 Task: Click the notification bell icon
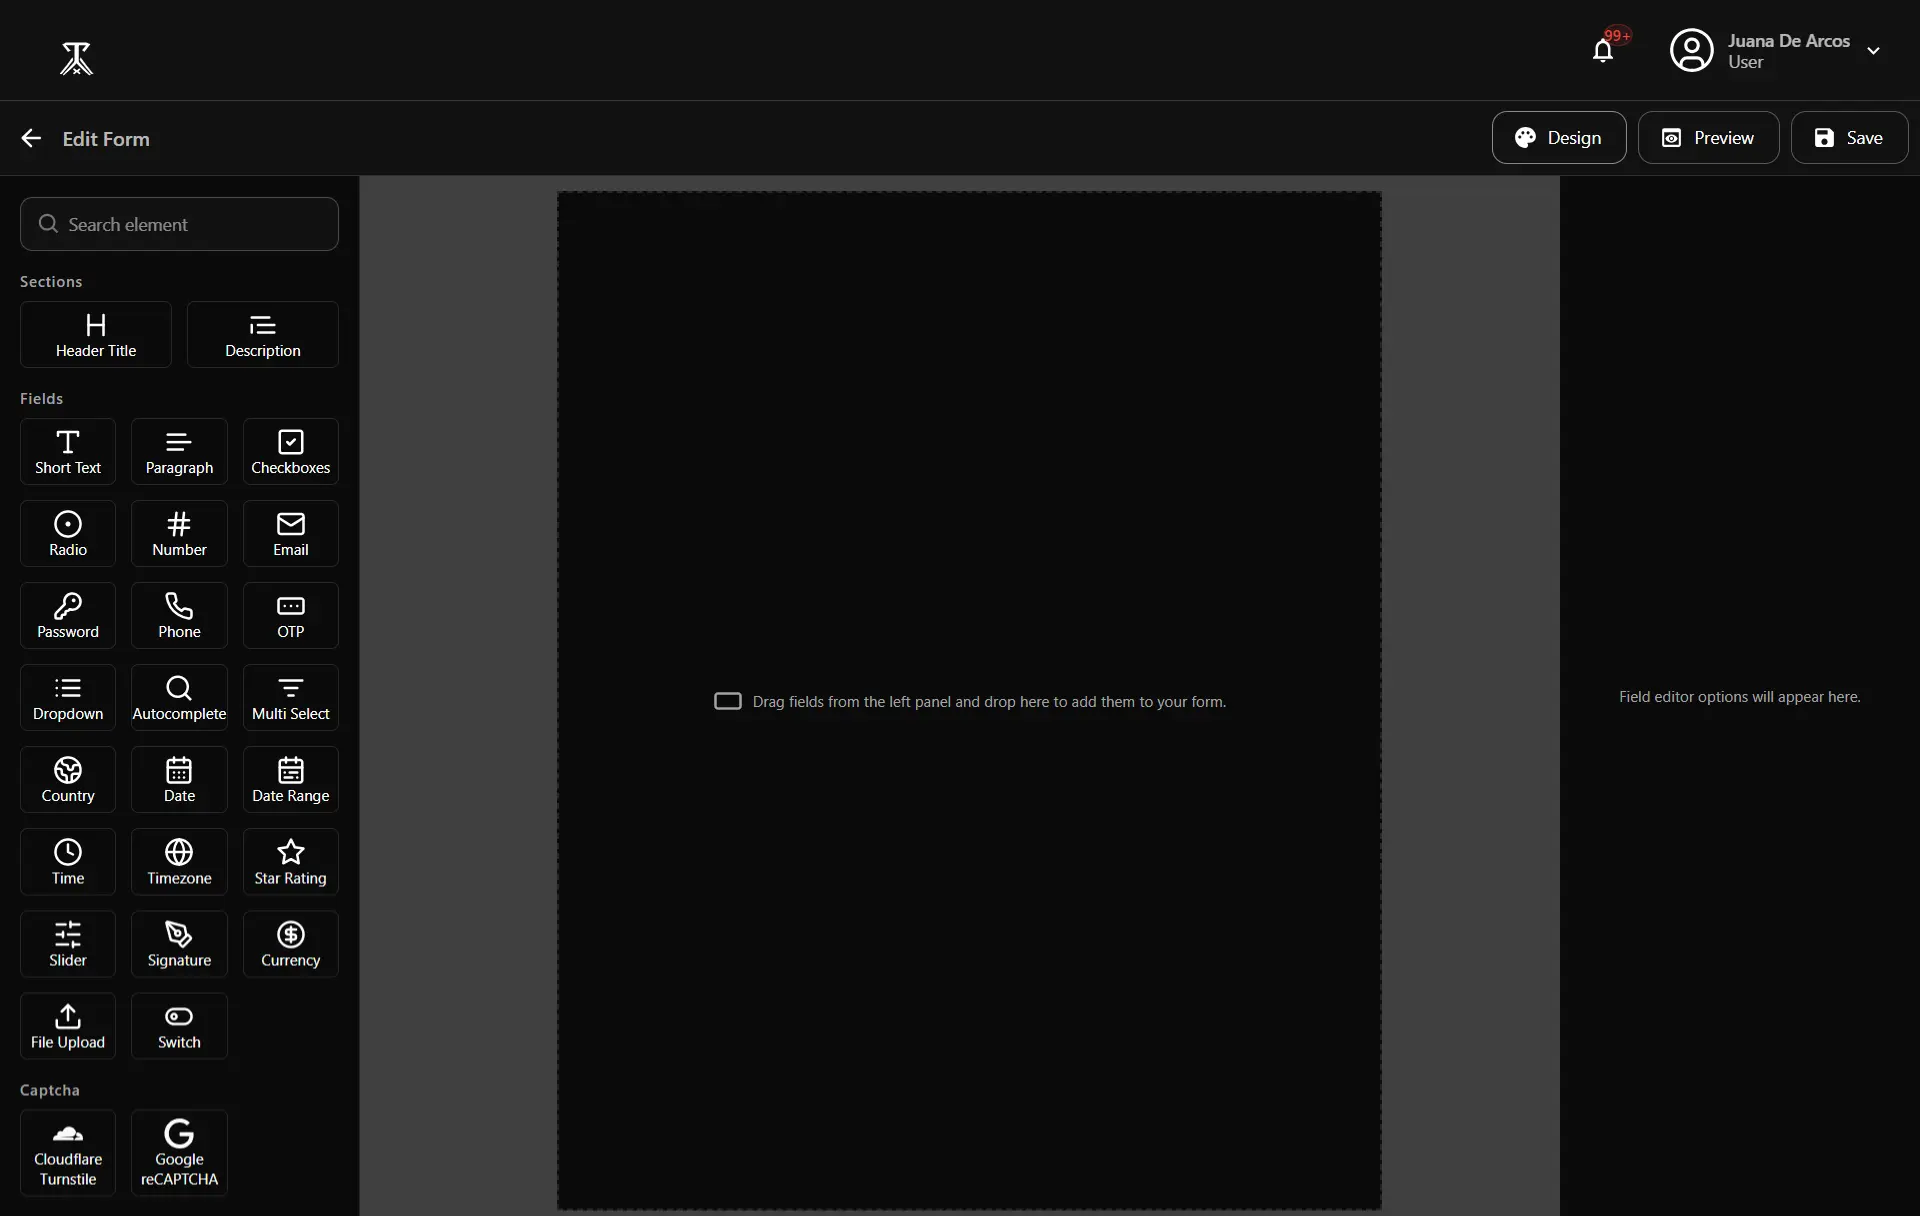click(1603, 51)
